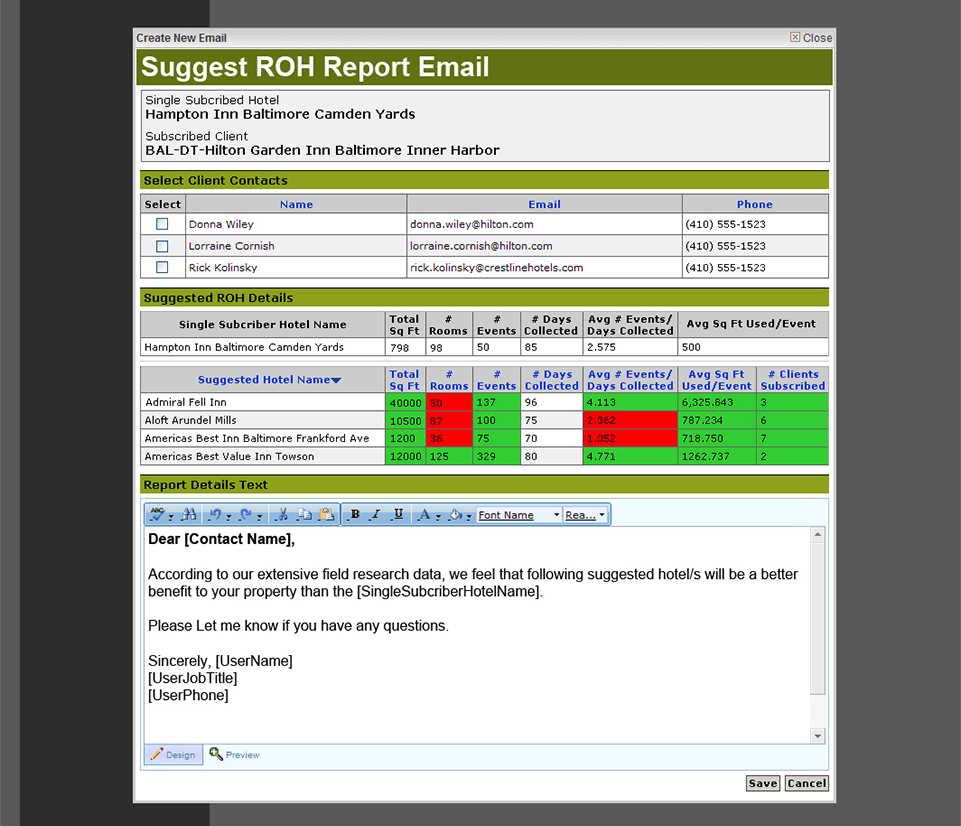
Task: Apply background fill color bucket
Action: tap(455, 515)
